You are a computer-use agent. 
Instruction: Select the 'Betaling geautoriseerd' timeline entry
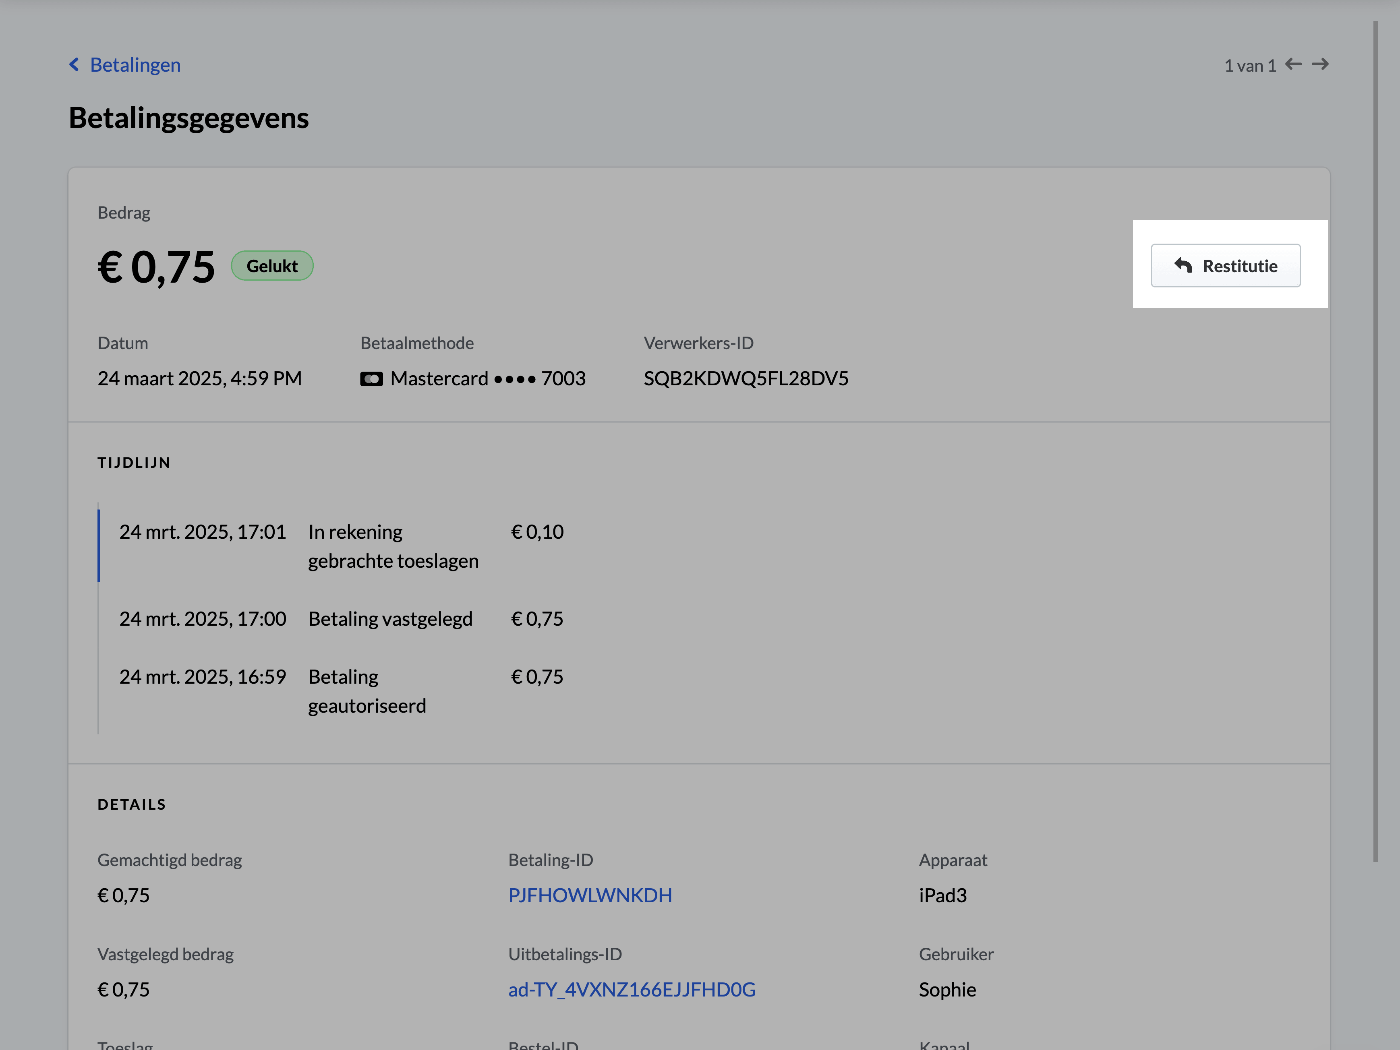[x=342, y=691]
